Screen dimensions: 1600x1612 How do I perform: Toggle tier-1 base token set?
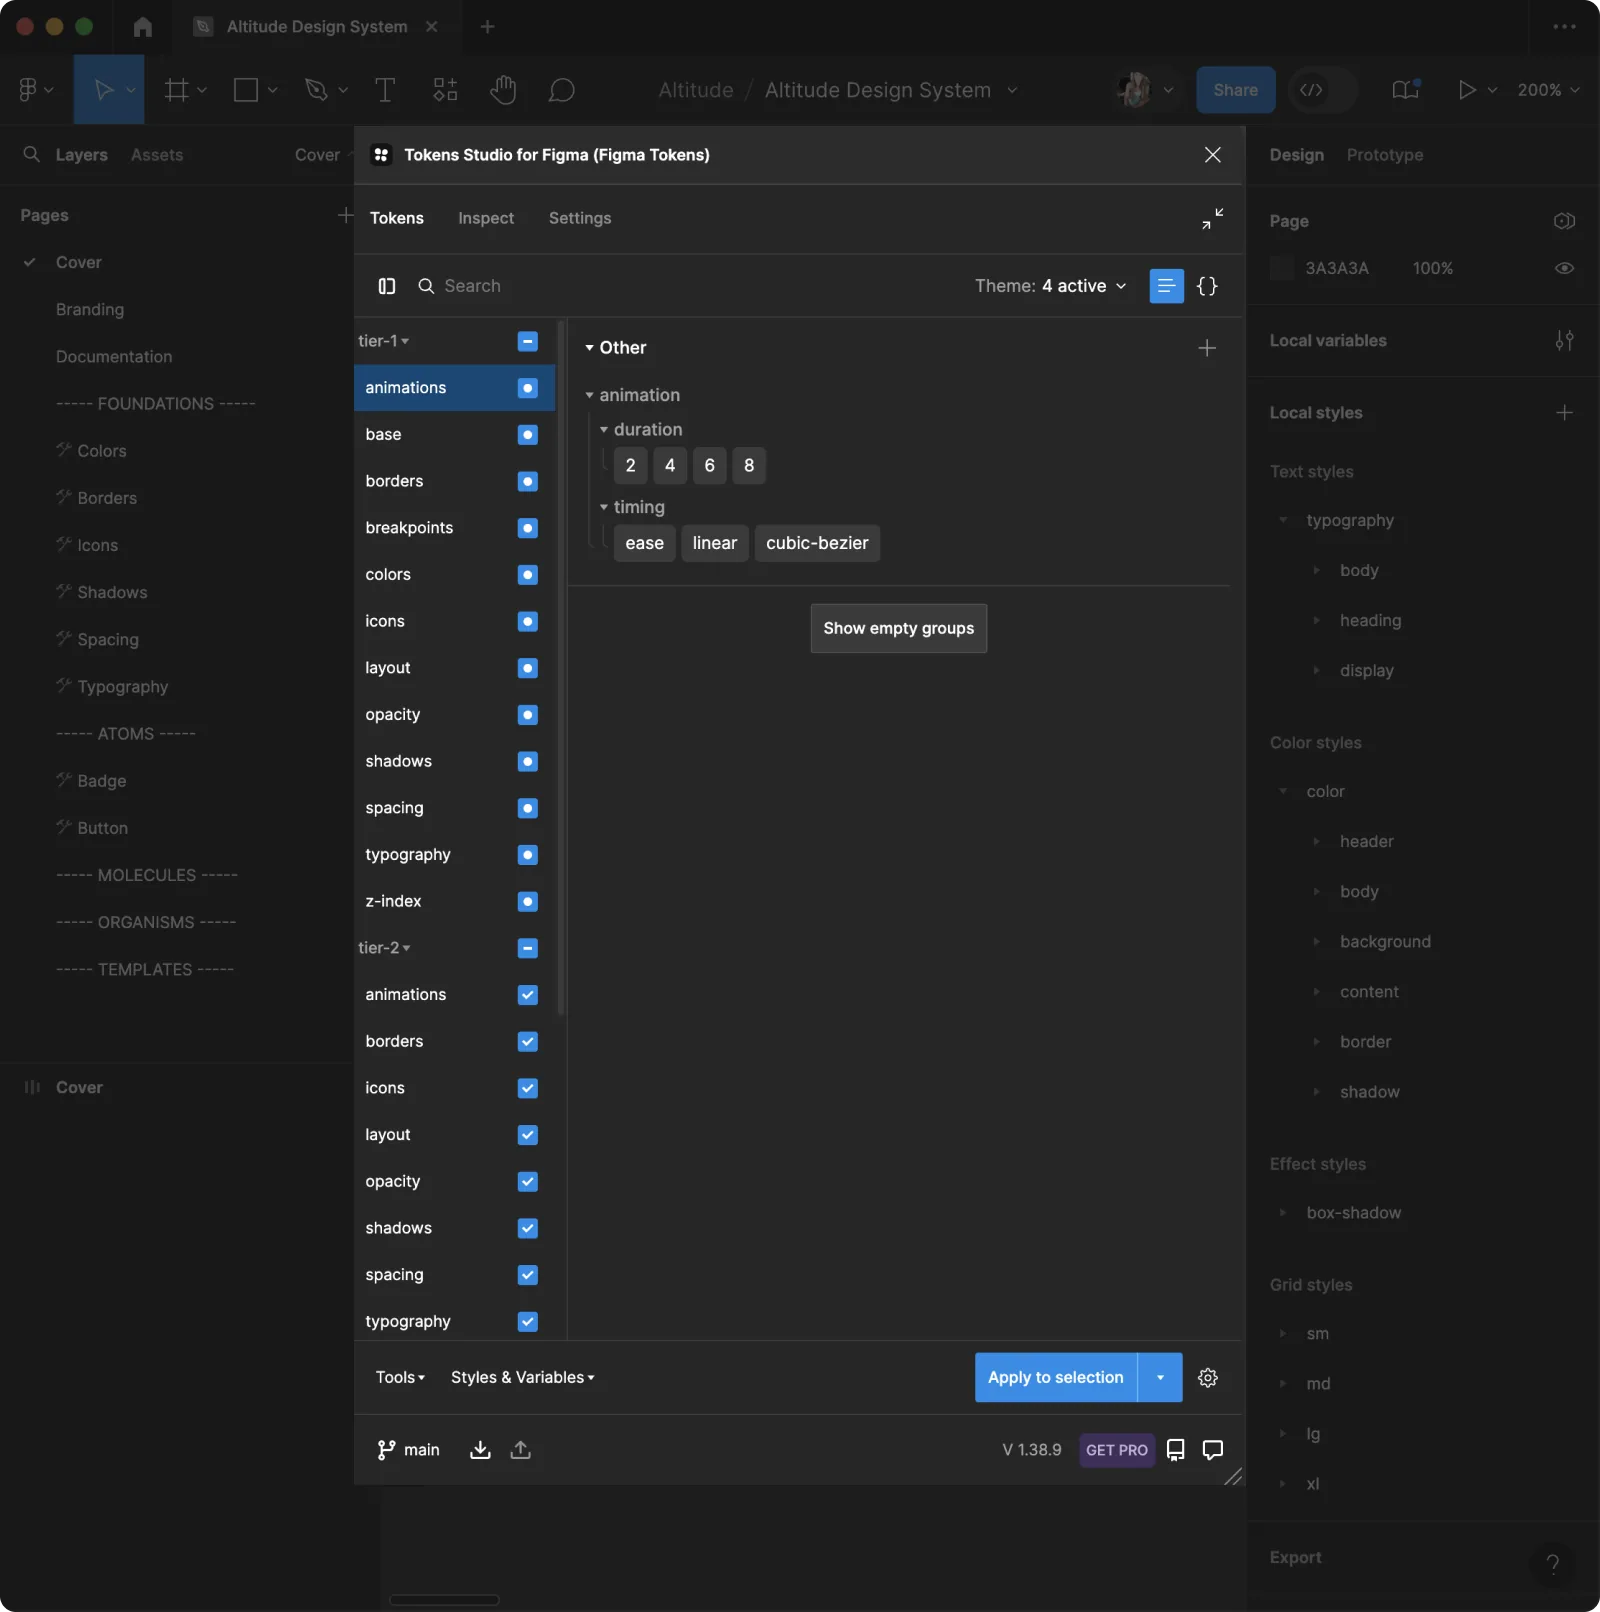pyautogui.click(x=528, y=435)
